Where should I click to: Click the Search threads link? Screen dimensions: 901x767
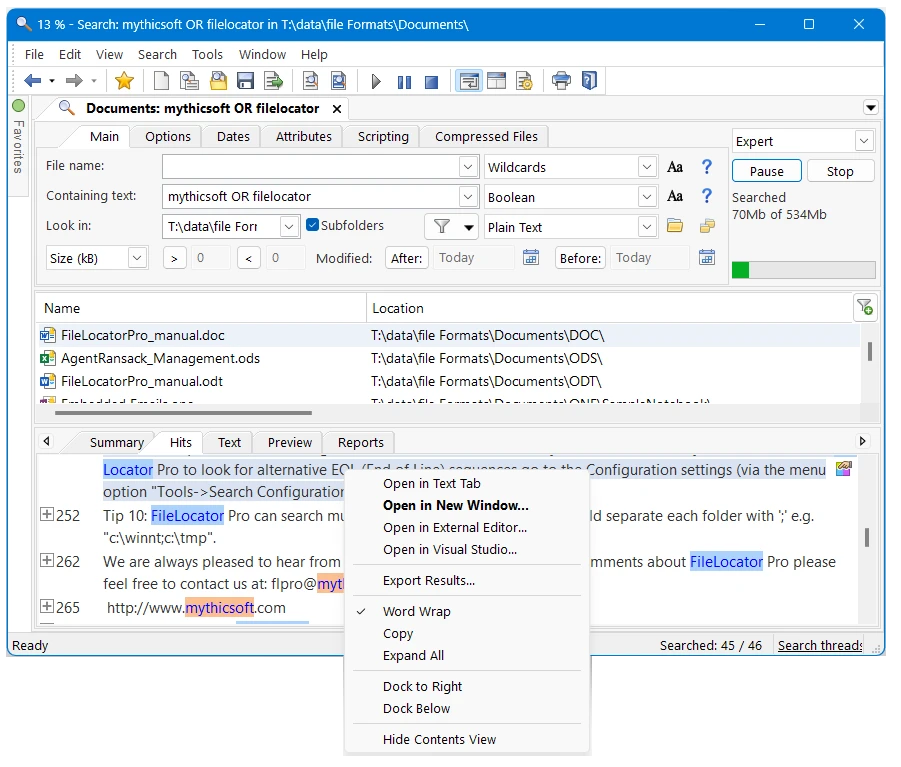click(820, 646)
